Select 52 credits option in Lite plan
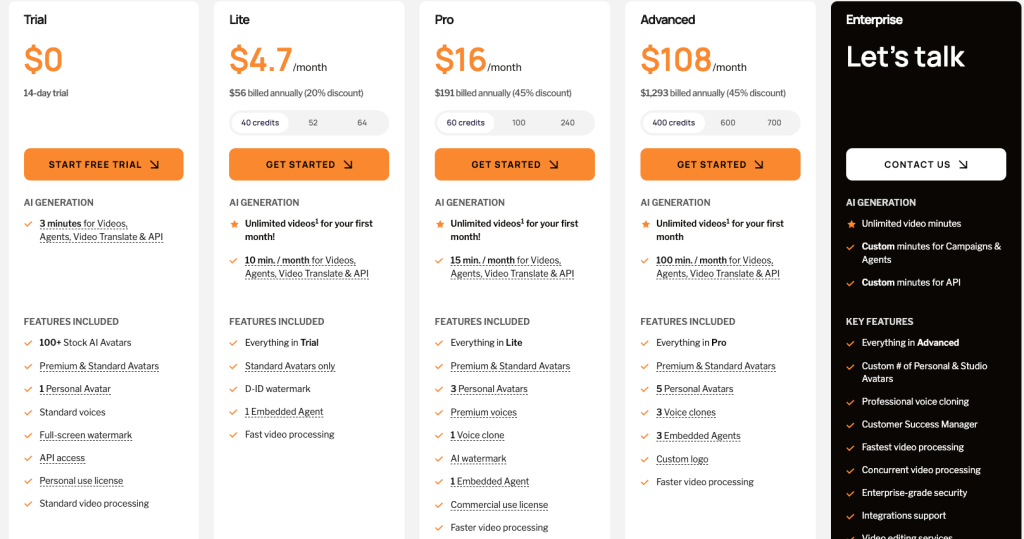The height and width of the screenshot is (539, 1024). [x=313, y=123]
